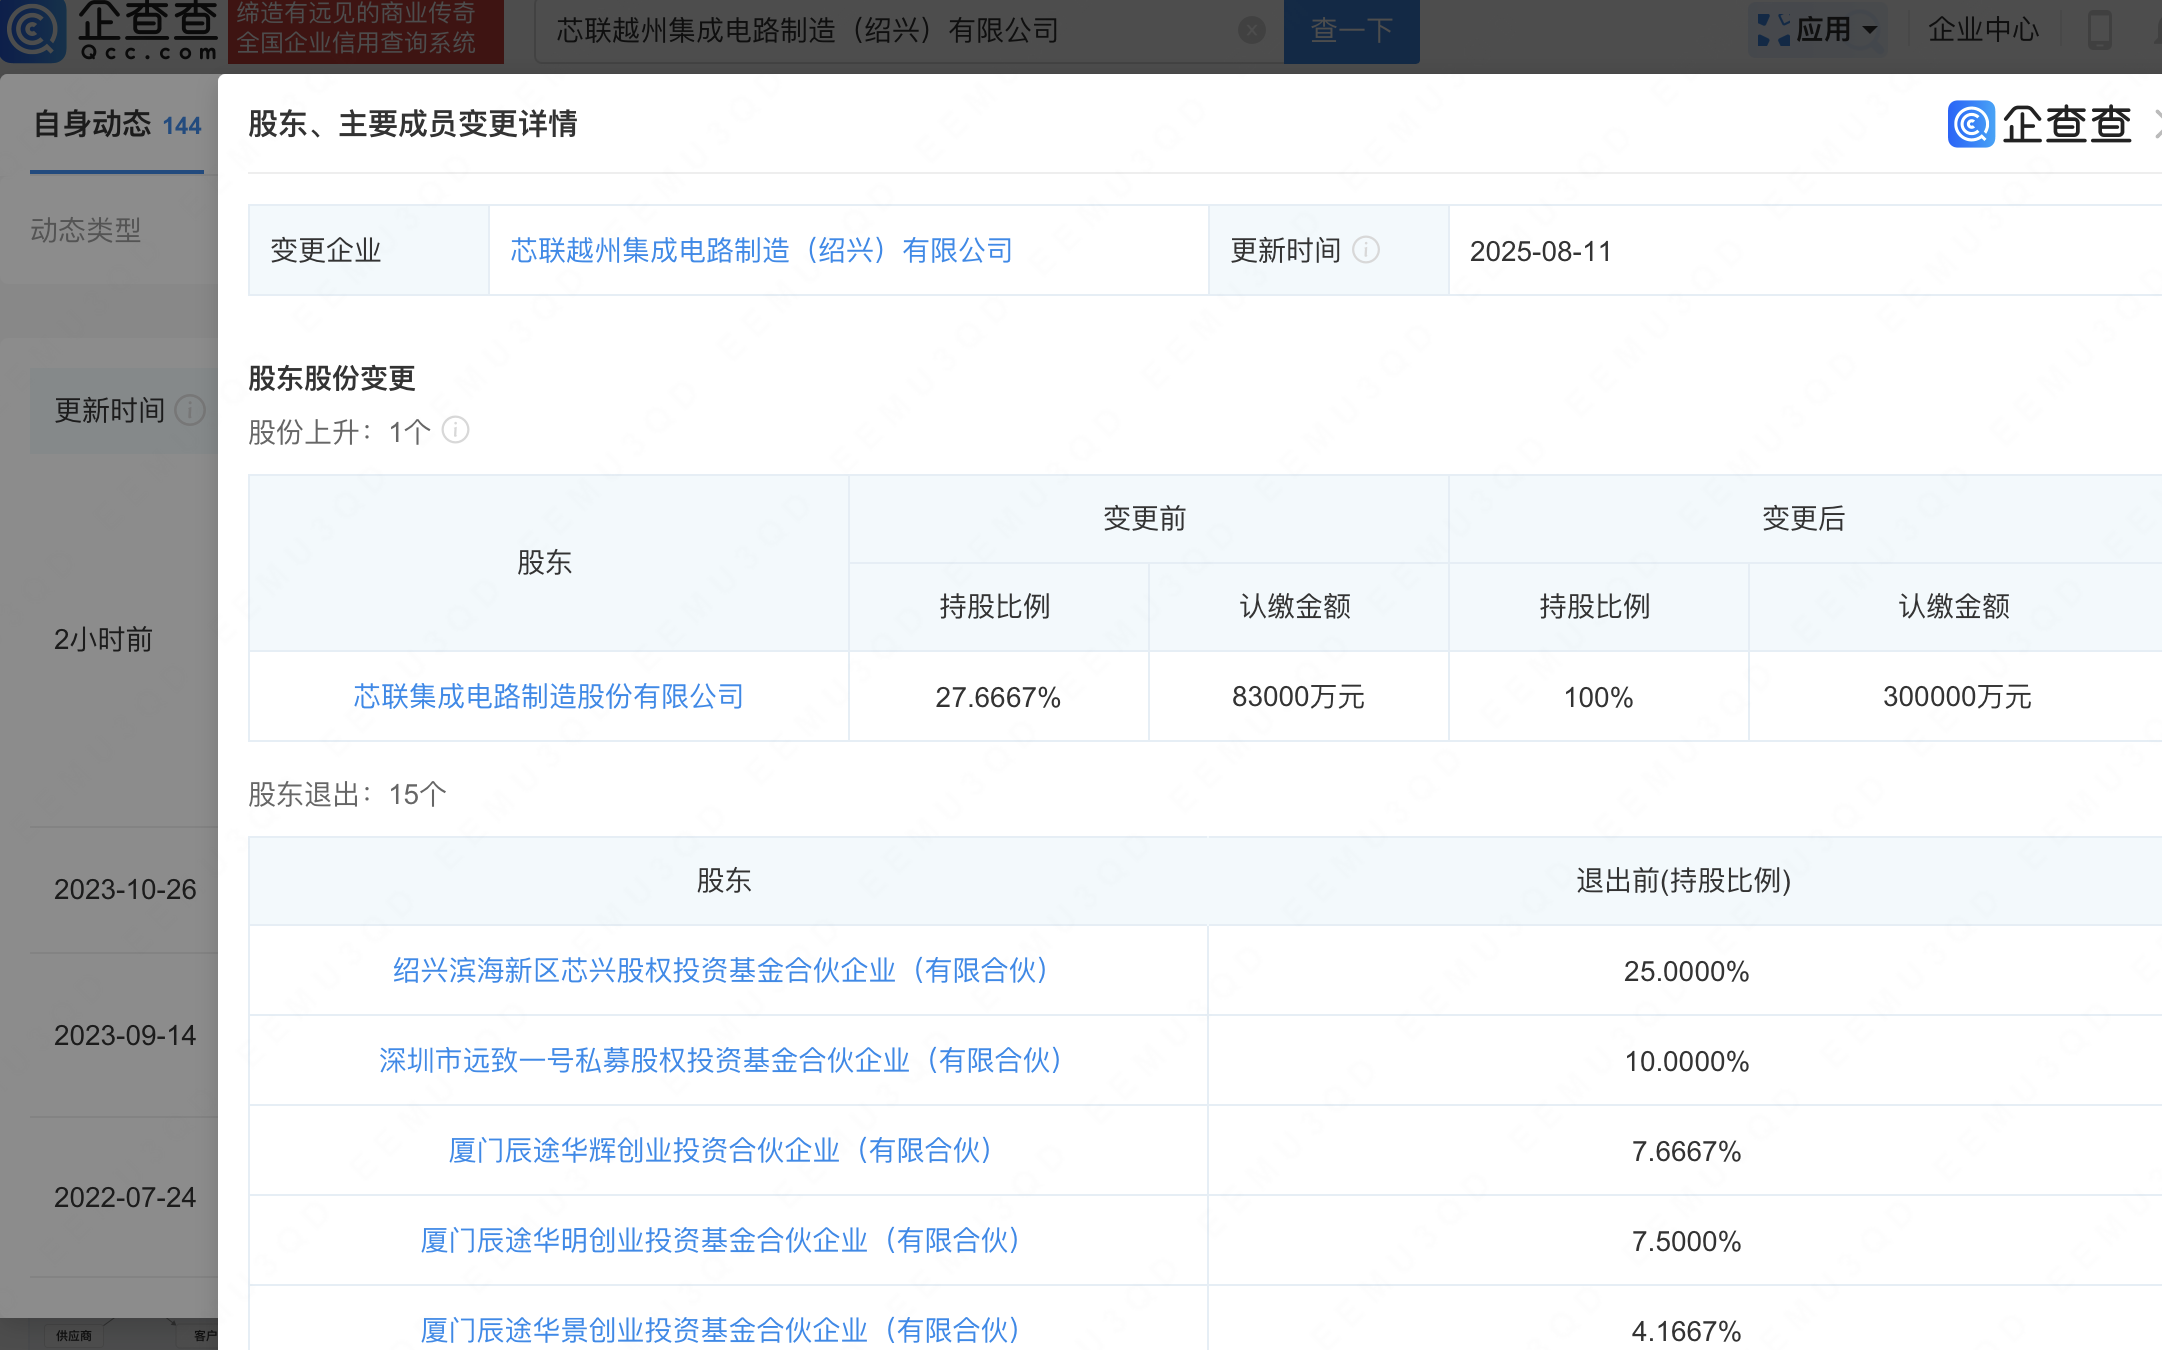Click info icon beside 股份上升 1个
Screen dimensions: 2162x1350
[455, 430]
